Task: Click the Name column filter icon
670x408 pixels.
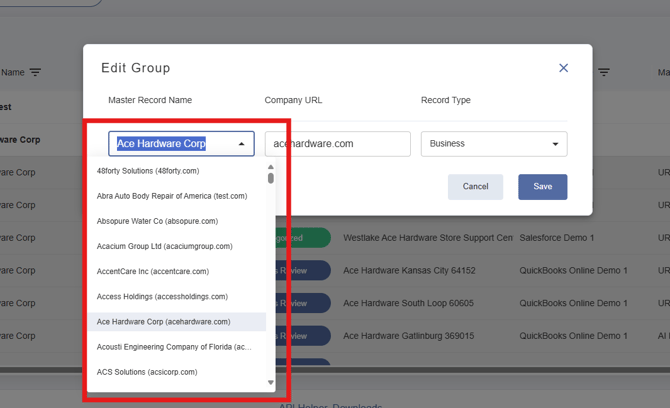Action: point(35,72)
